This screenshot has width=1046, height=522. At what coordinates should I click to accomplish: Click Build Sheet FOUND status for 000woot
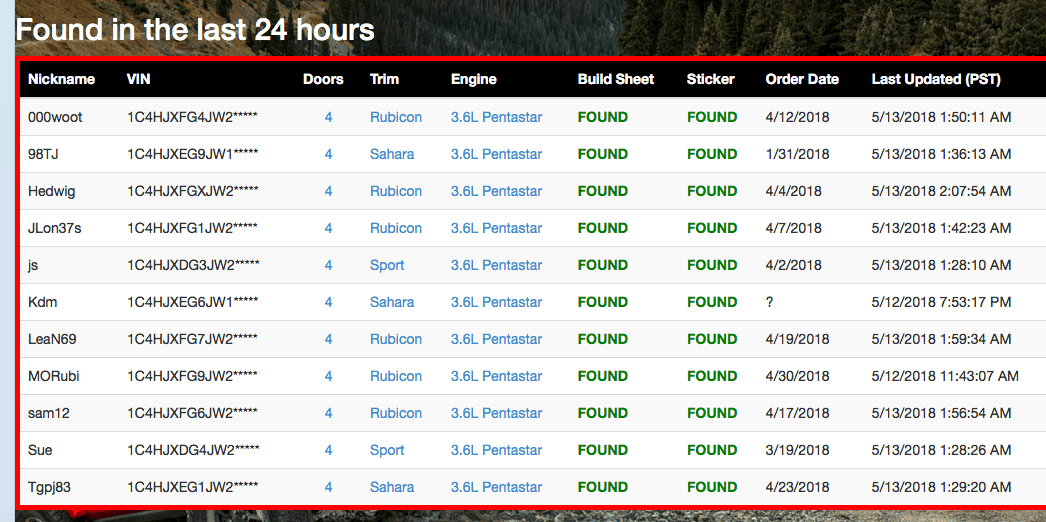pos(602,117)
